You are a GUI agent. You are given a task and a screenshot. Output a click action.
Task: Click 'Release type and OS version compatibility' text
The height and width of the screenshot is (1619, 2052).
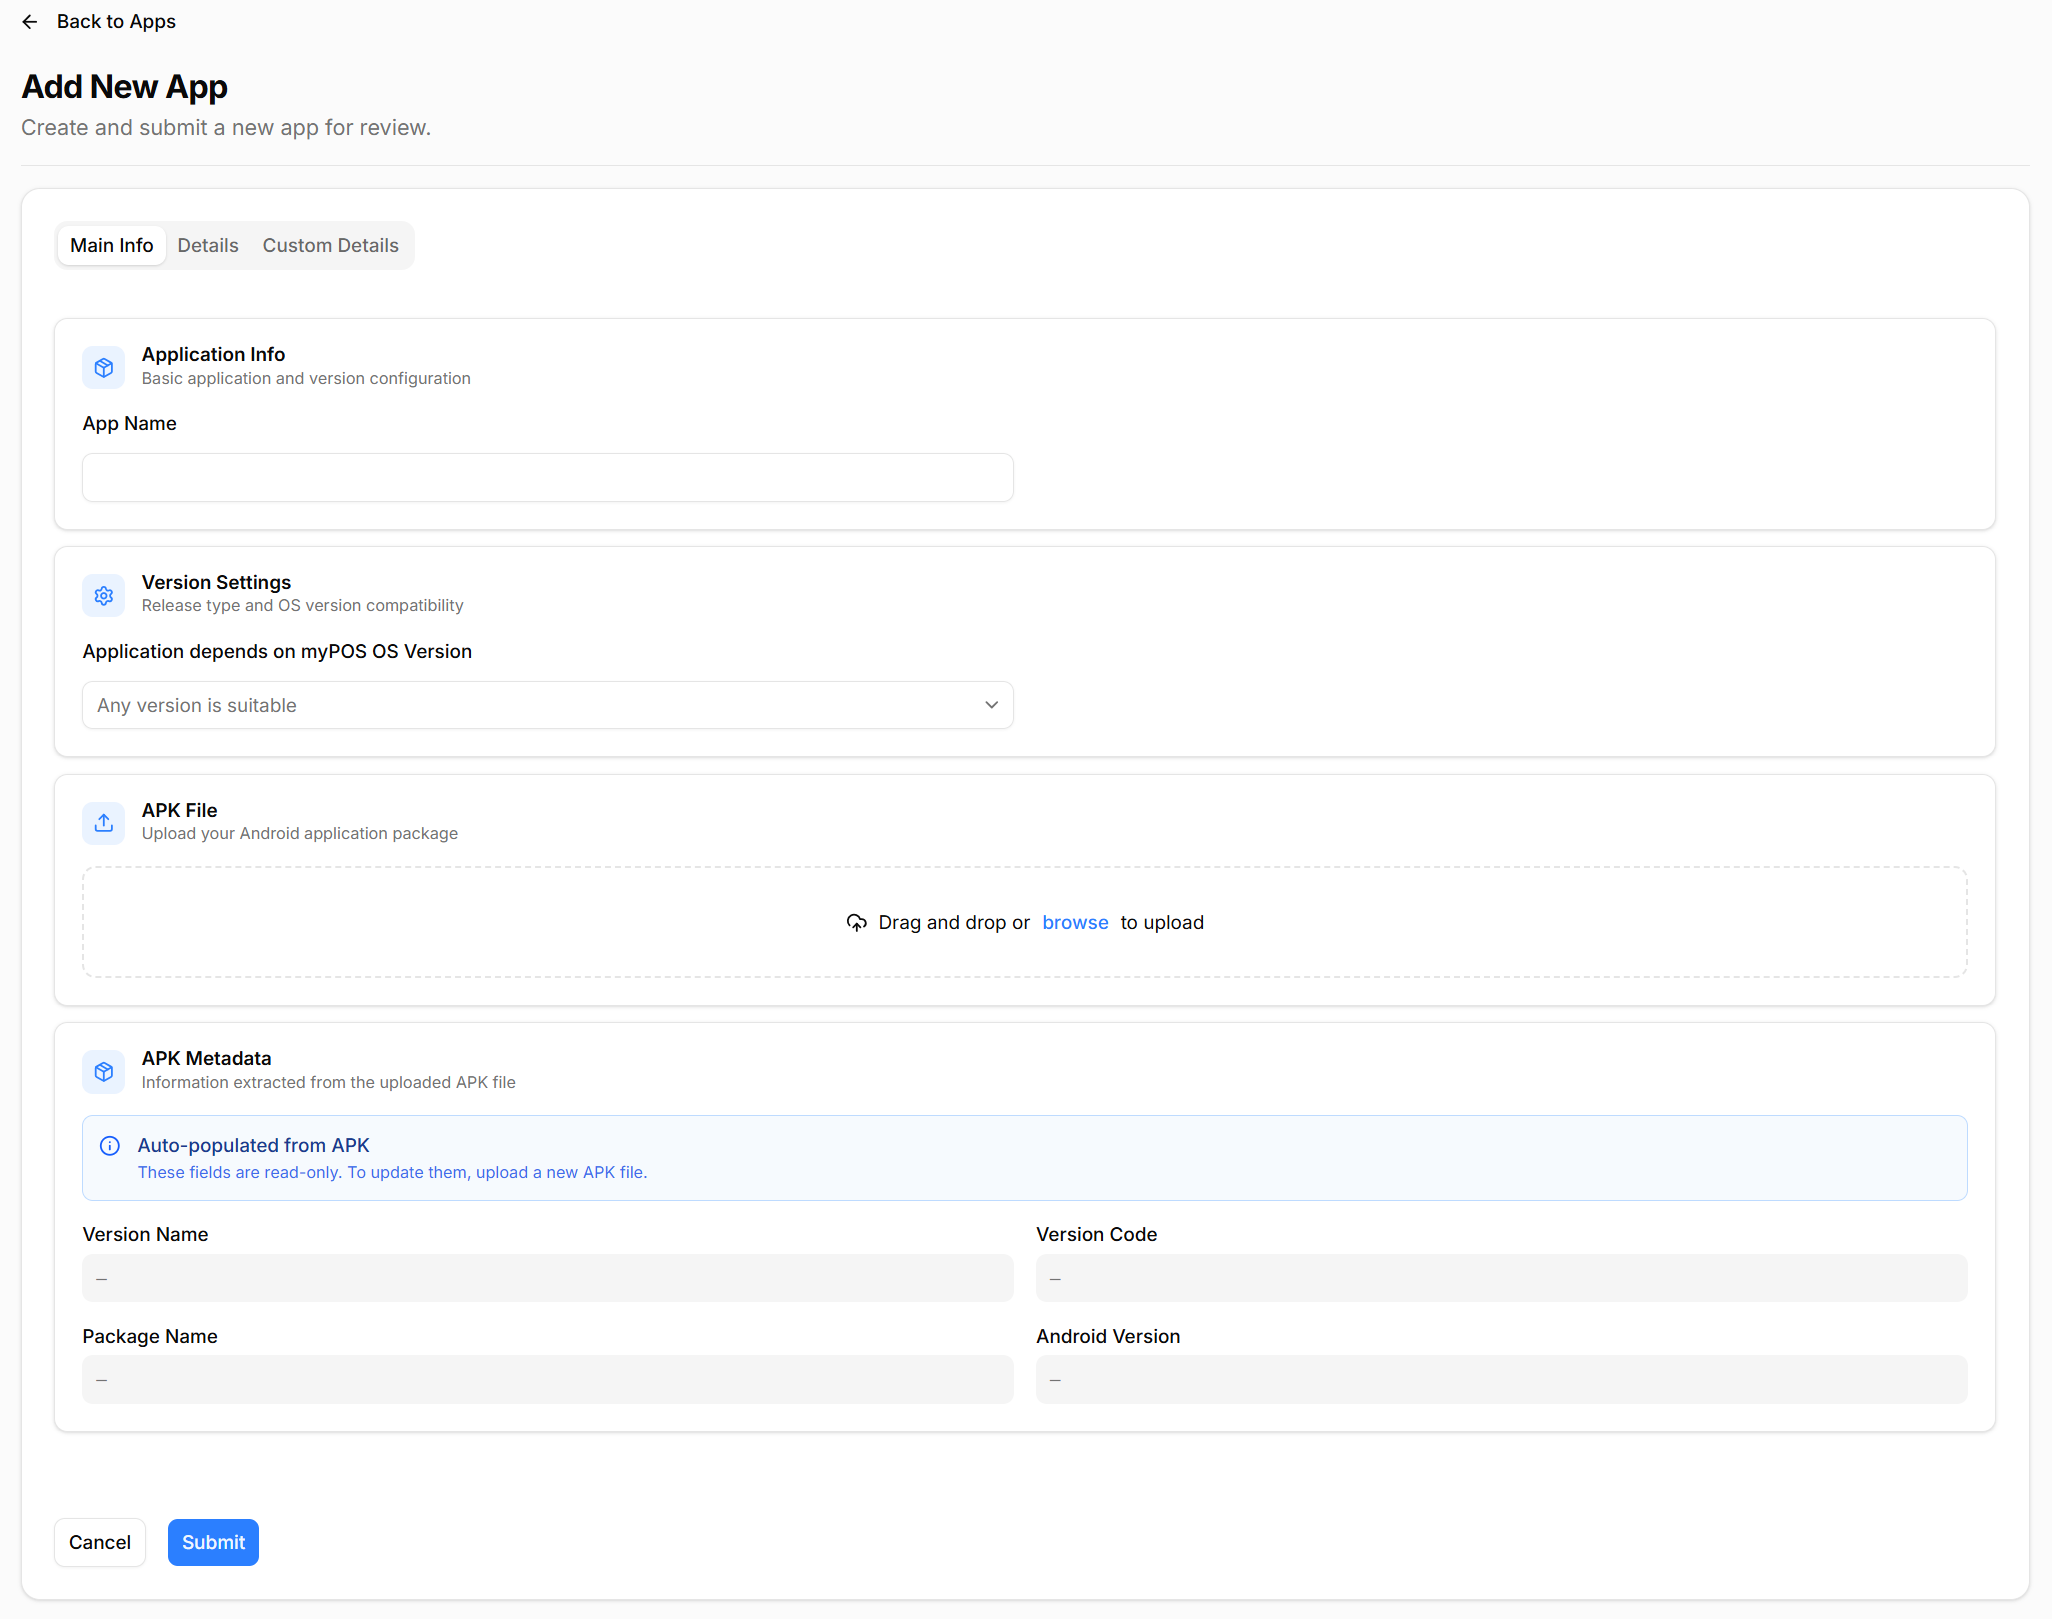click(302, 605)
